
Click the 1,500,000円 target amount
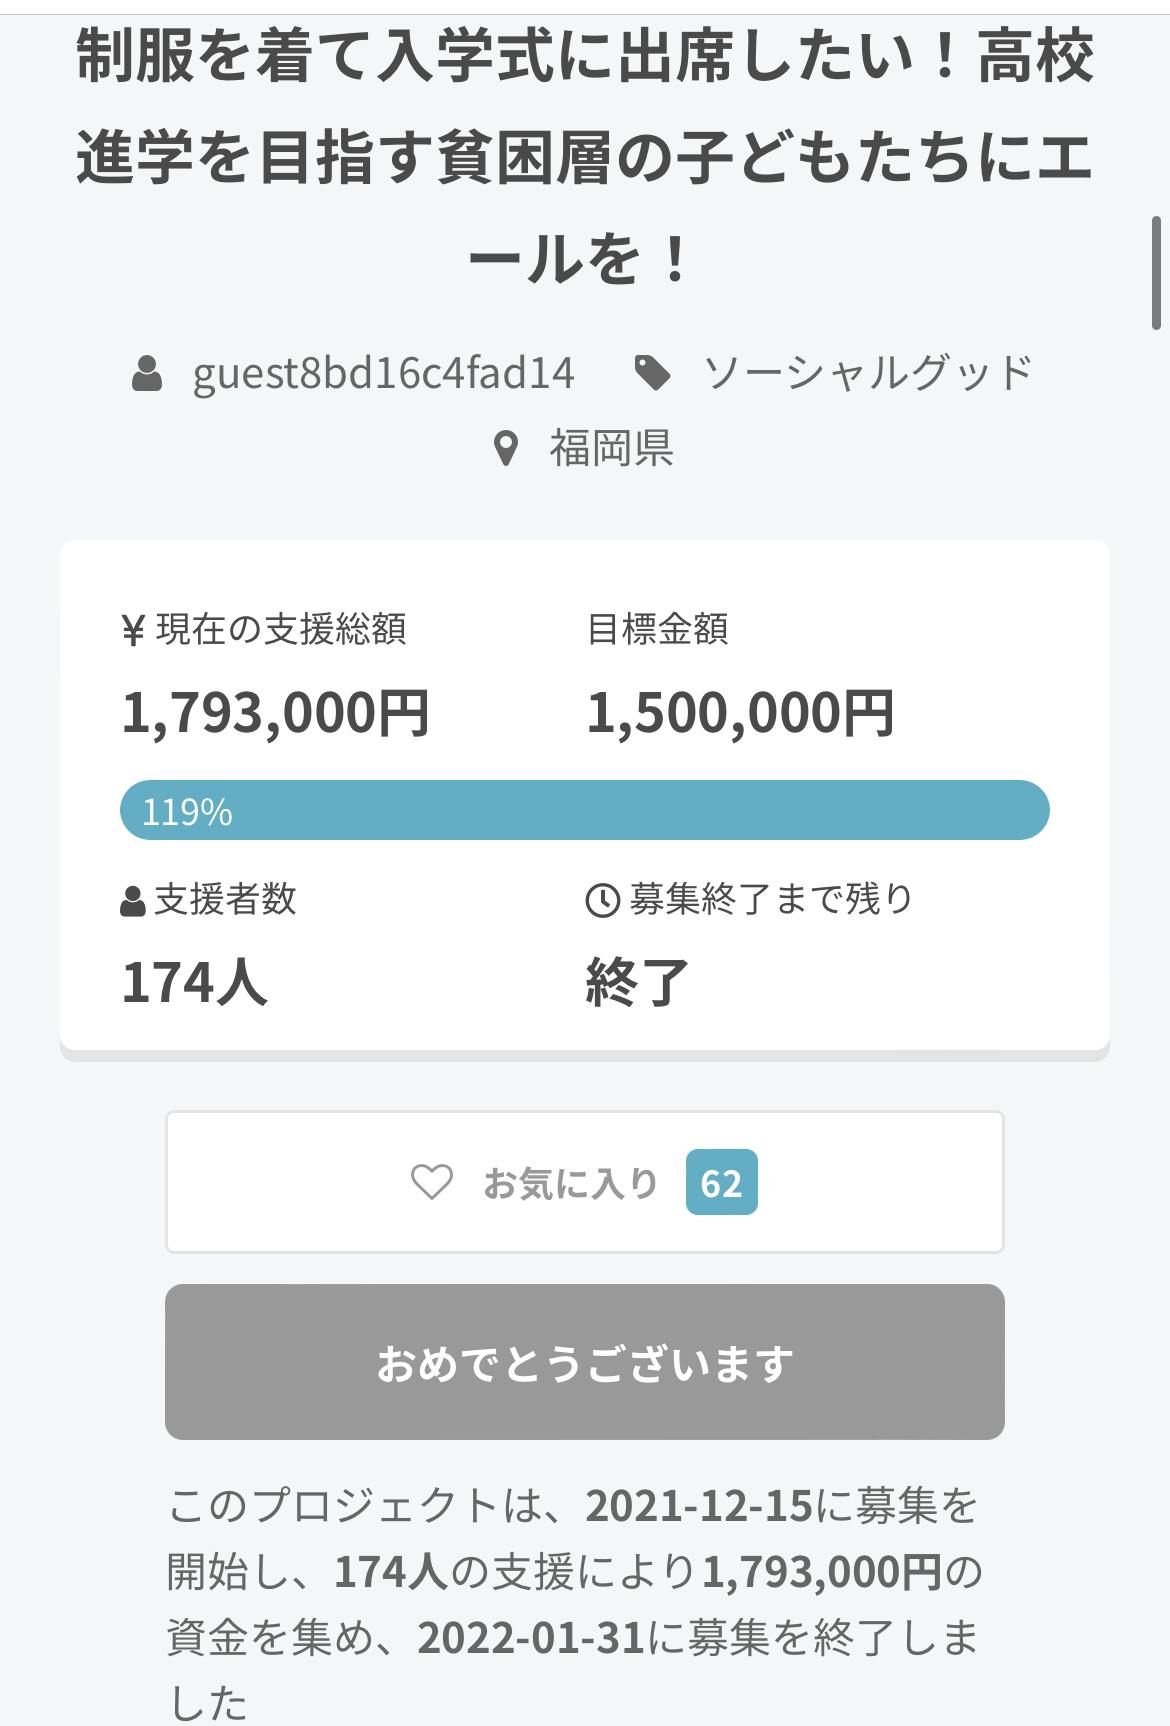point(740,713)
